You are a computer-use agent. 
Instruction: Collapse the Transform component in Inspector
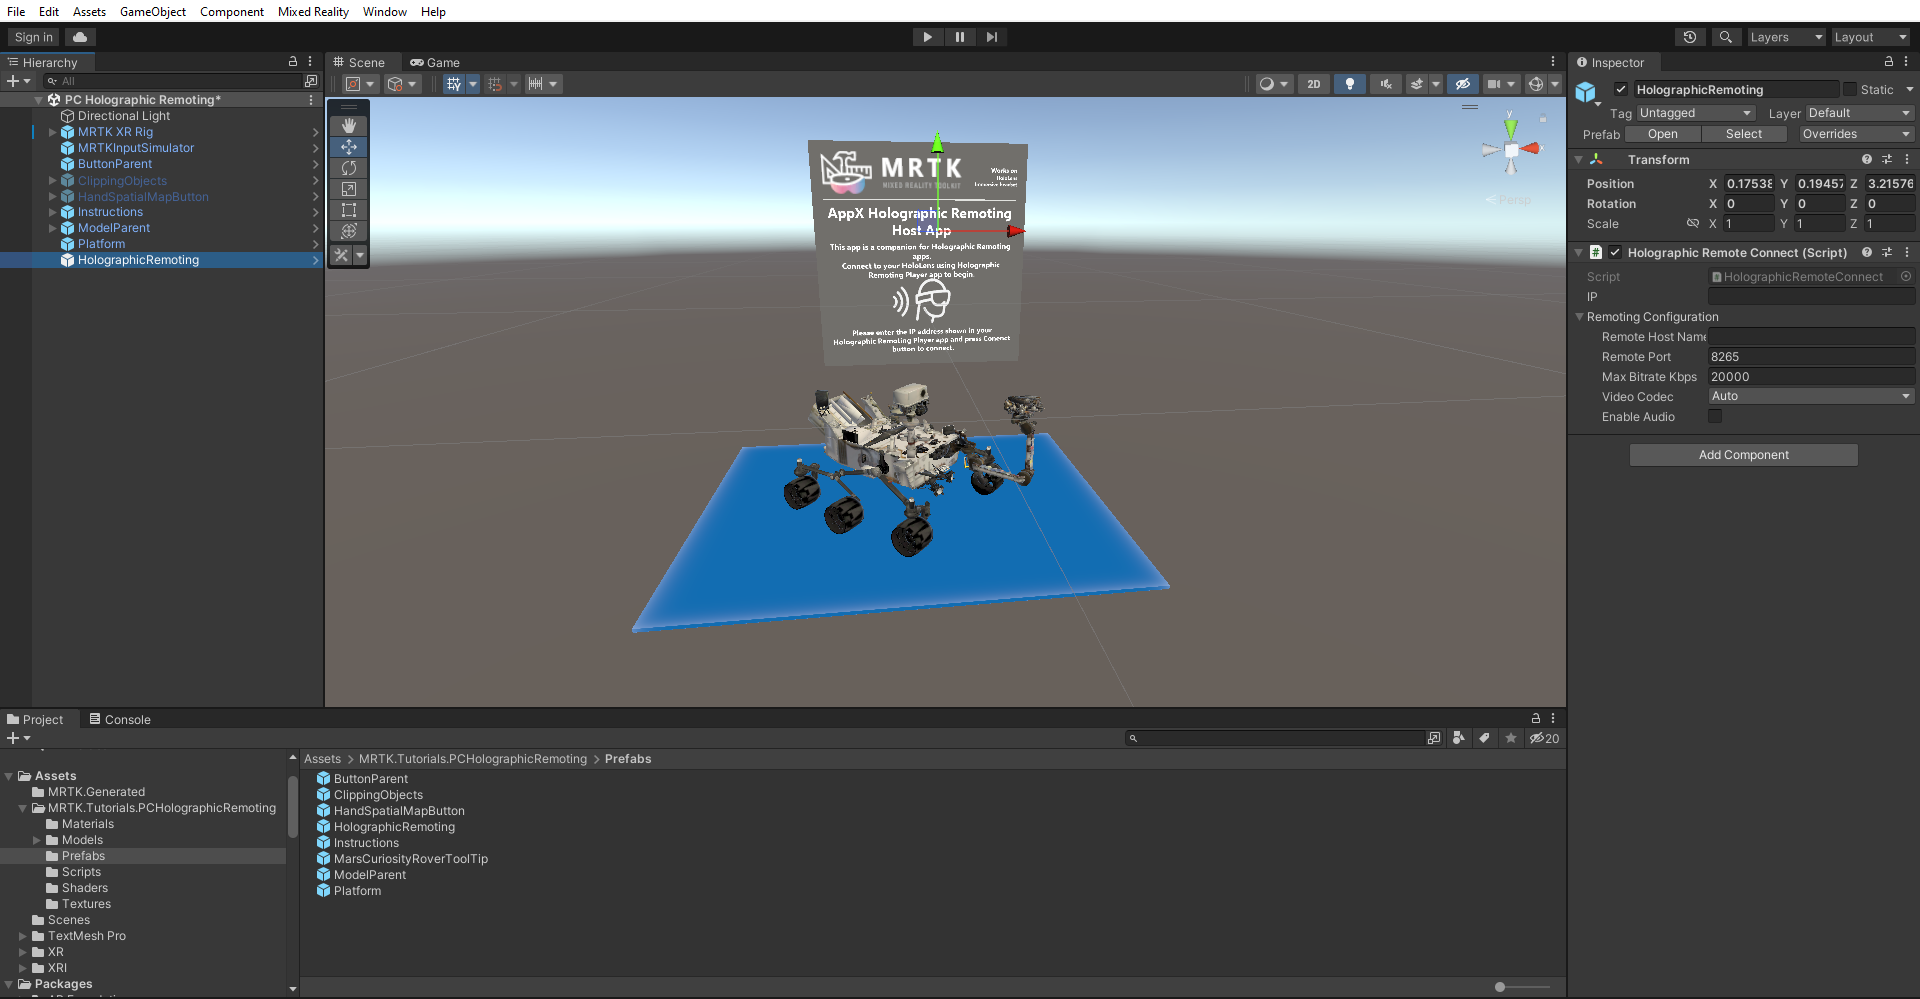[1580, 159]
